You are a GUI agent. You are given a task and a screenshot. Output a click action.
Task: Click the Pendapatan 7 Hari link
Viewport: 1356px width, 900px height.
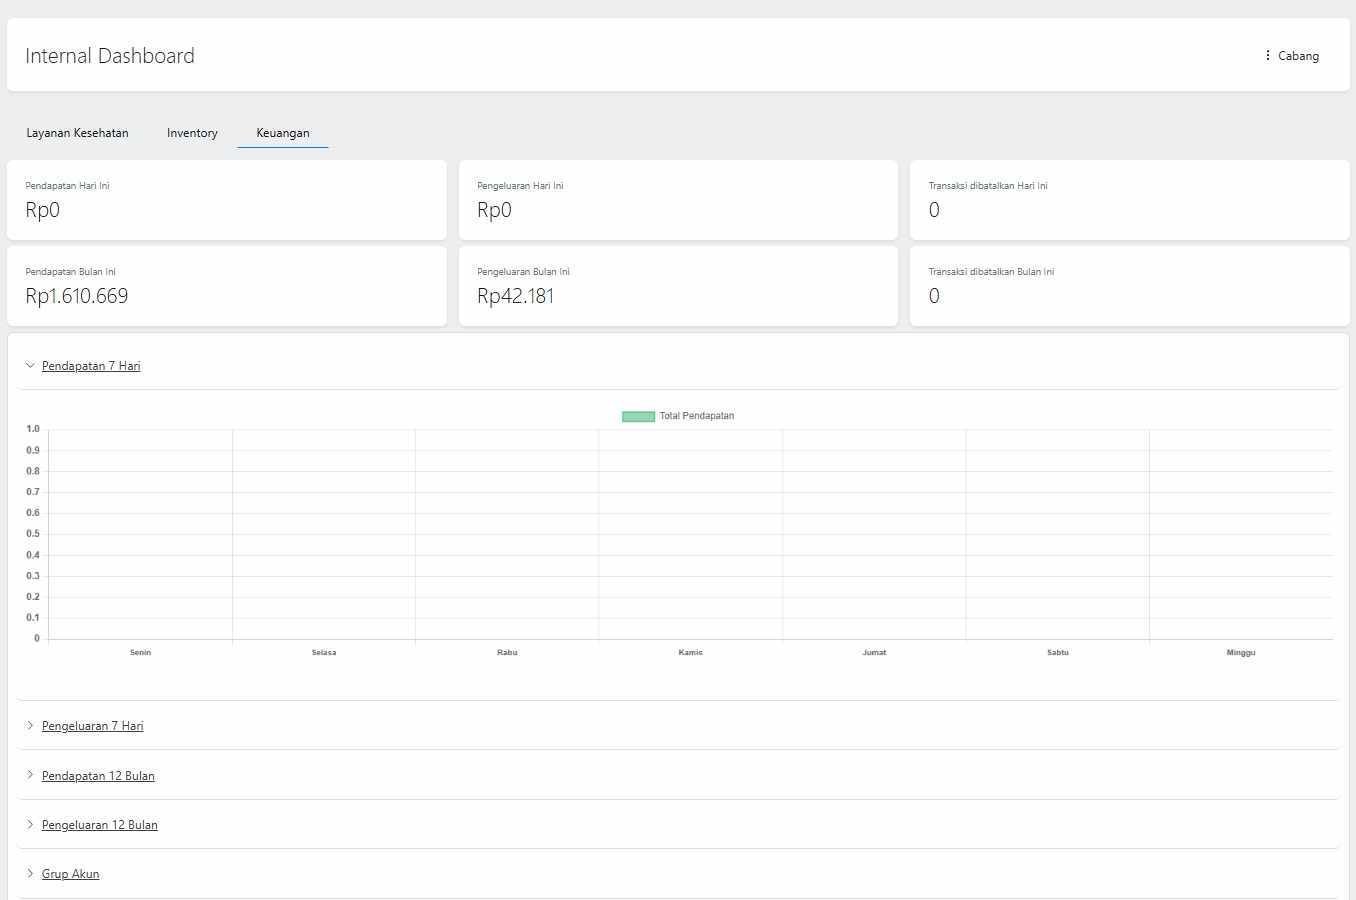click(x=91, y=366)
